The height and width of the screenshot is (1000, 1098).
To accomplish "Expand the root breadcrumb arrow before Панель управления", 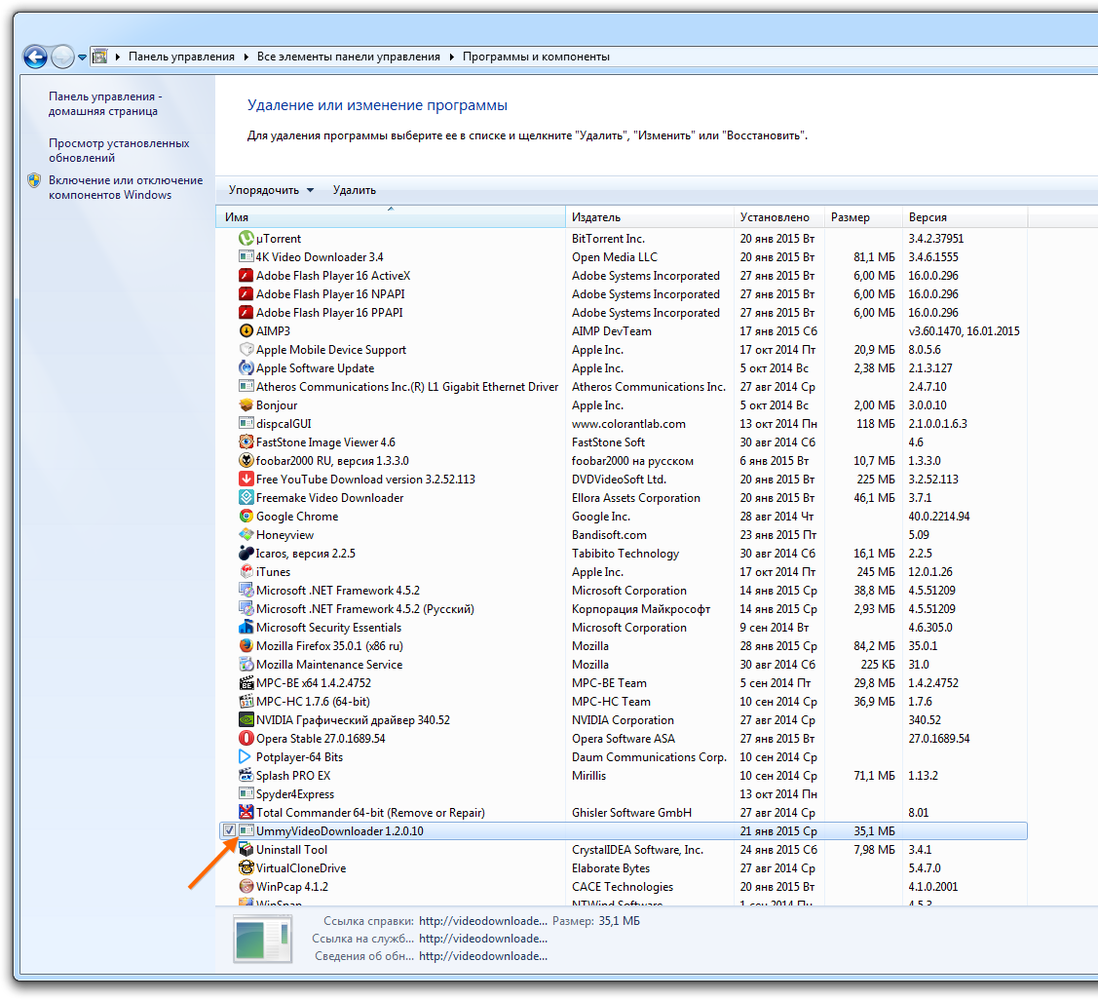I will coord(118,57).
